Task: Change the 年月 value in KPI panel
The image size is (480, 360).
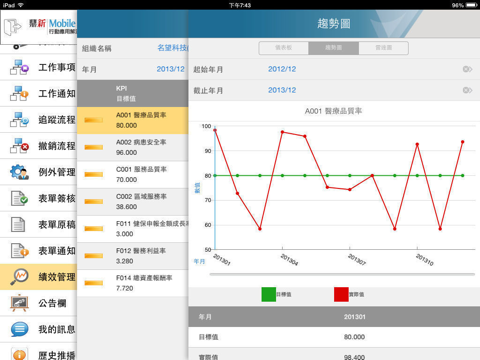Action: [x=170, y=69]
